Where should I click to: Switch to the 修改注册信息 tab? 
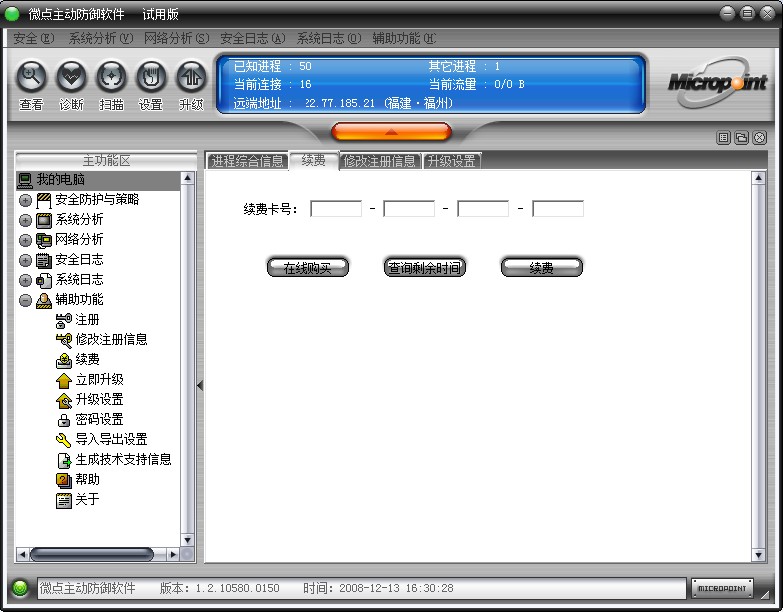[x=380, y=161]
